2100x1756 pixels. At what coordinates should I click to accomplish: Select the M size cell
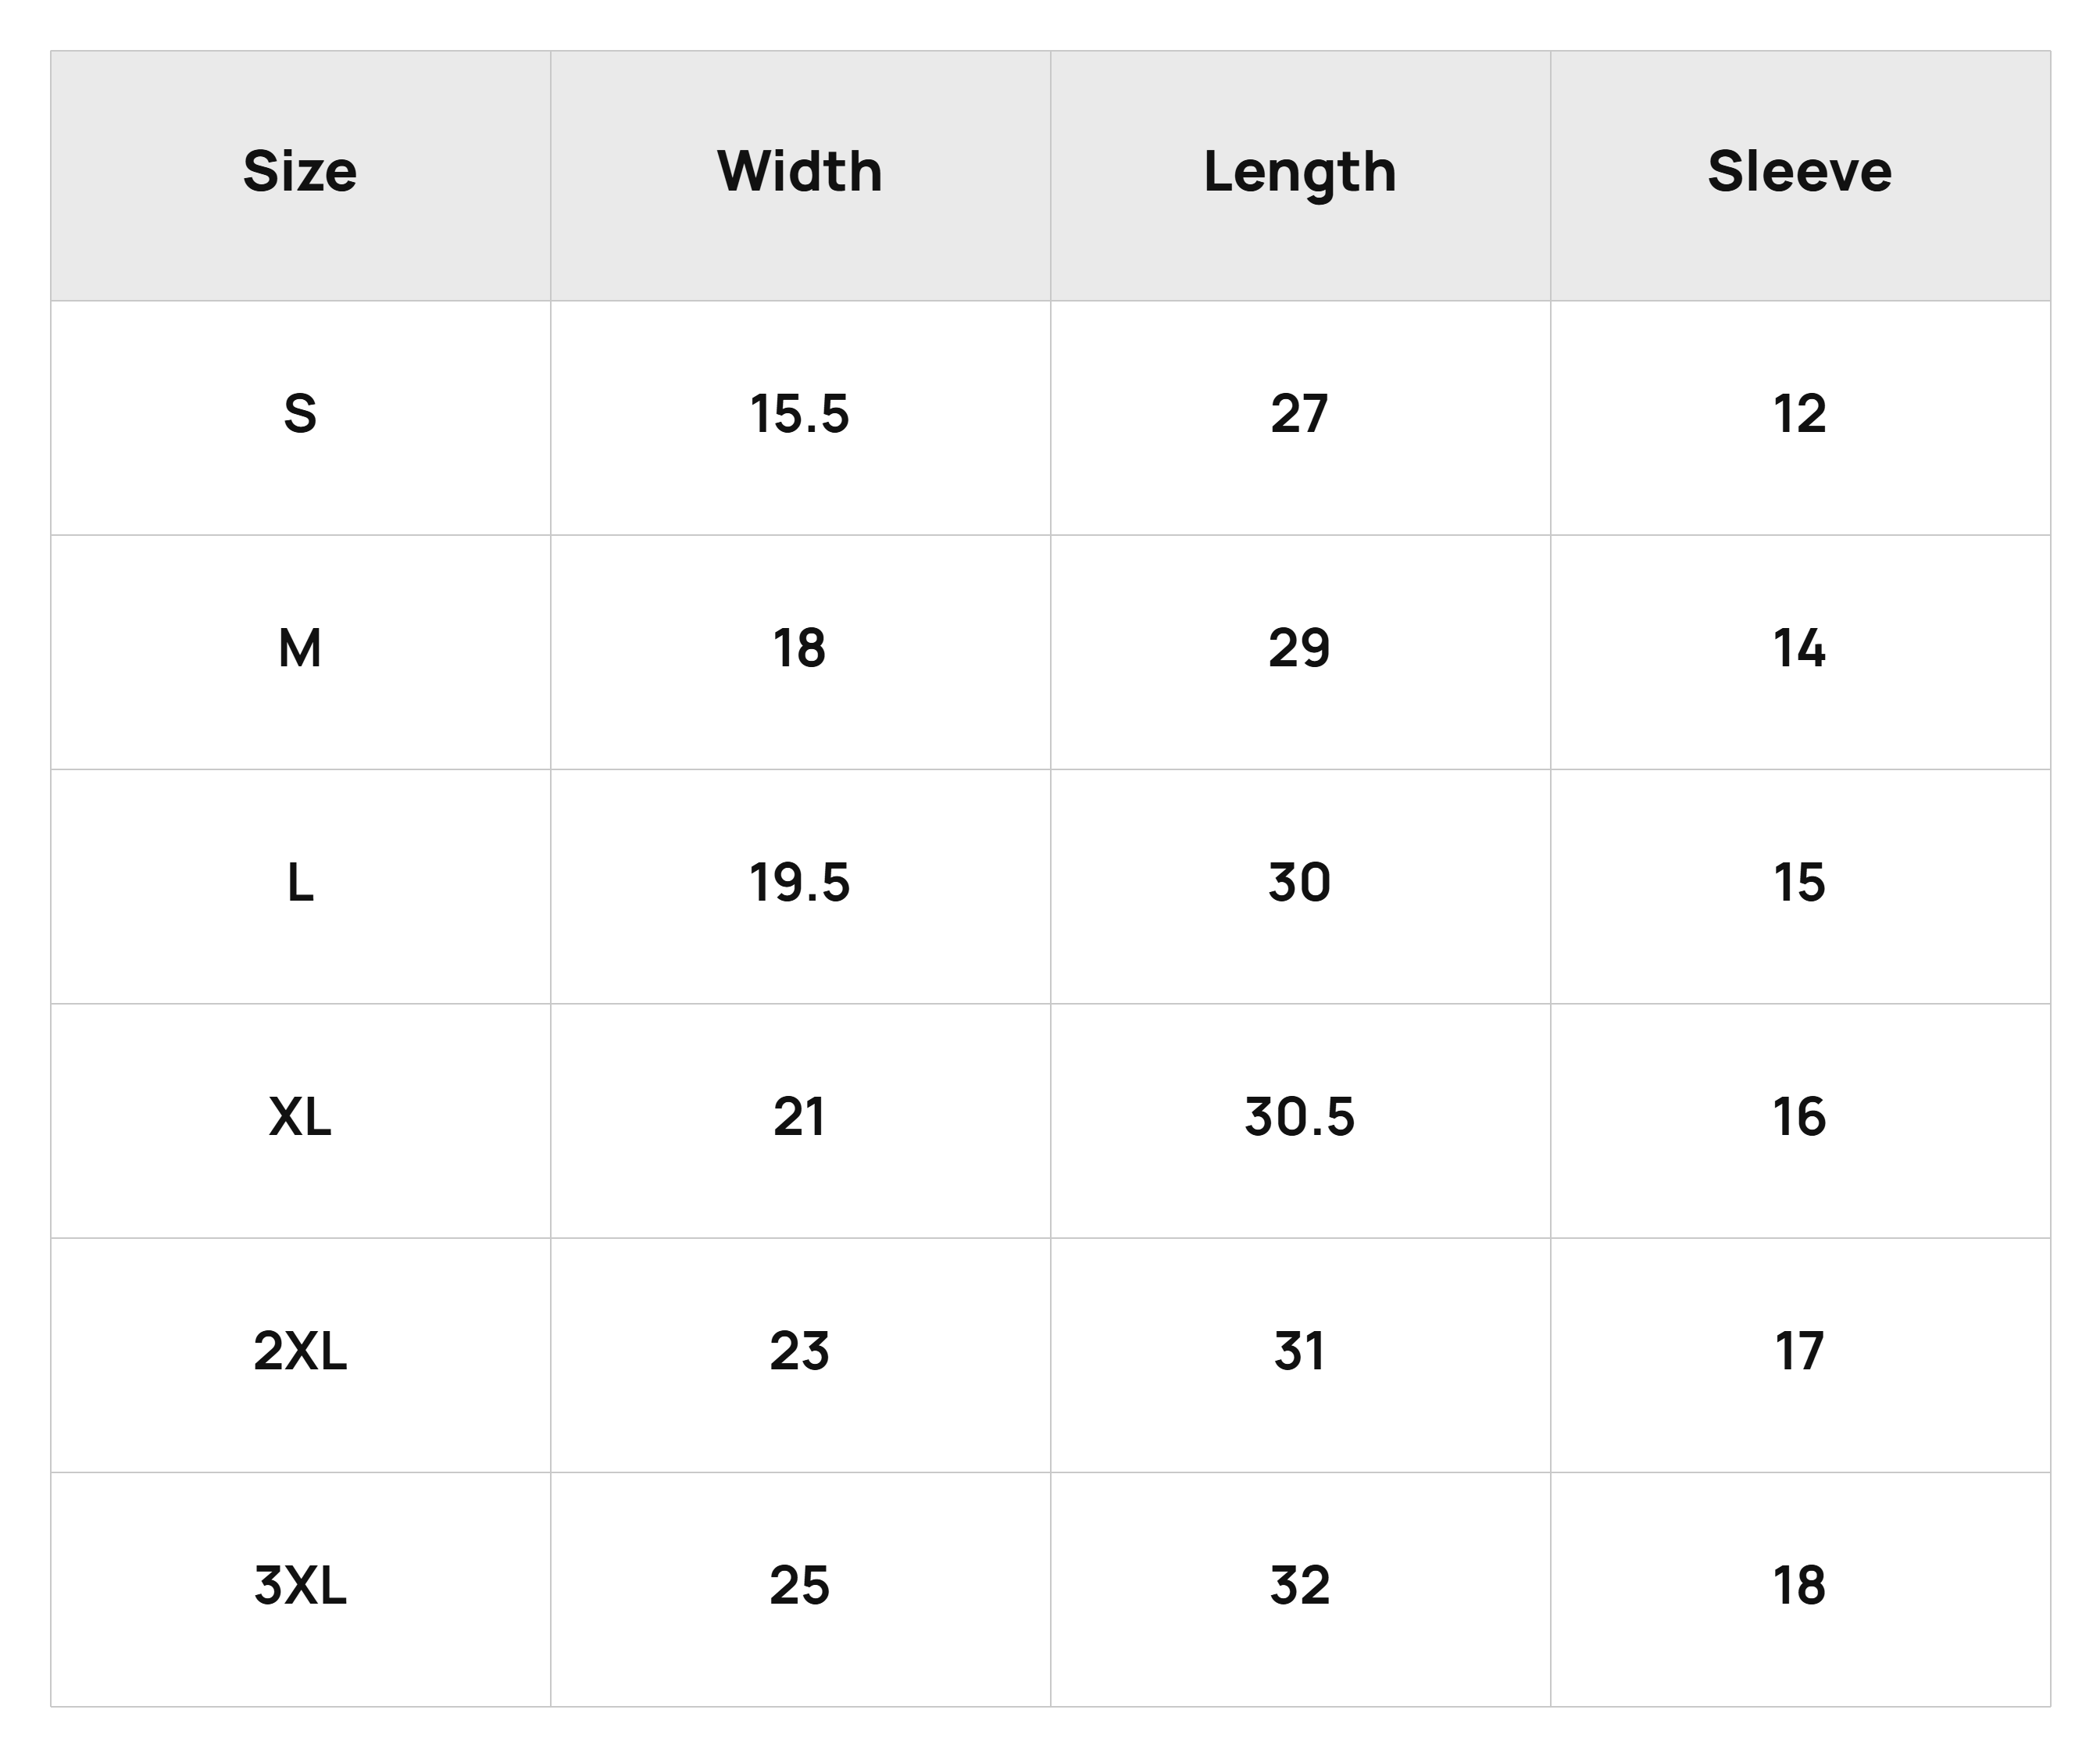(300, 652)
